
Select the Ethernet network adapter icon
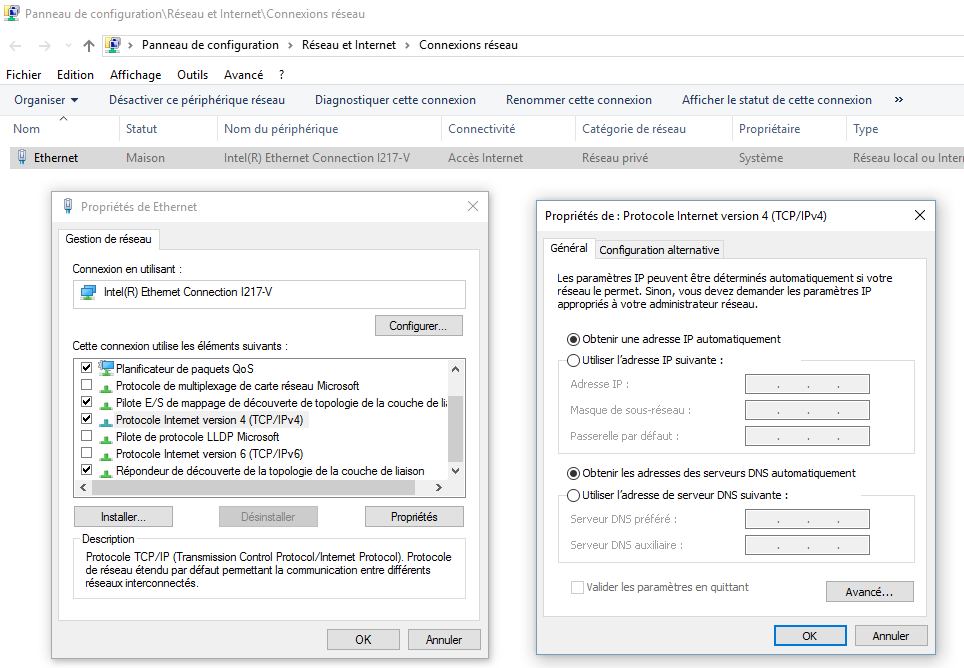(x=22, y=157)
